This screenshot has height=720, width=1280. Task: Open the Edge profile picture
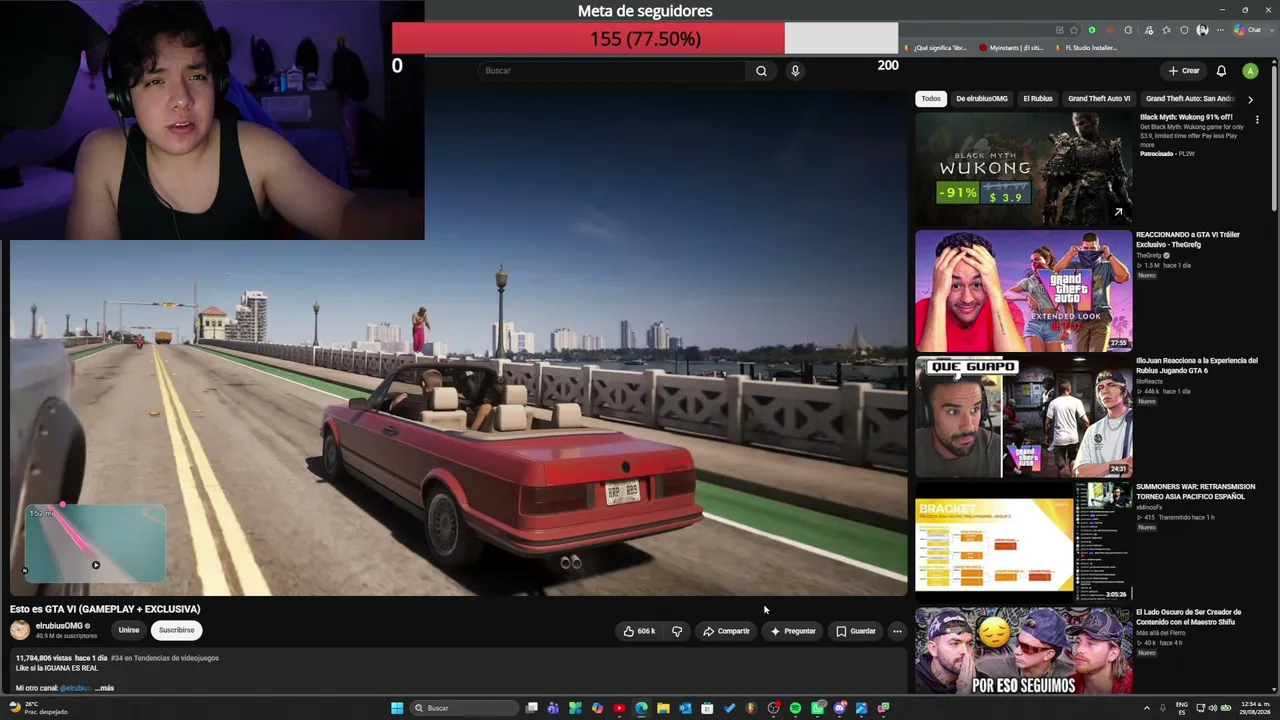(x=1203, y=30)
